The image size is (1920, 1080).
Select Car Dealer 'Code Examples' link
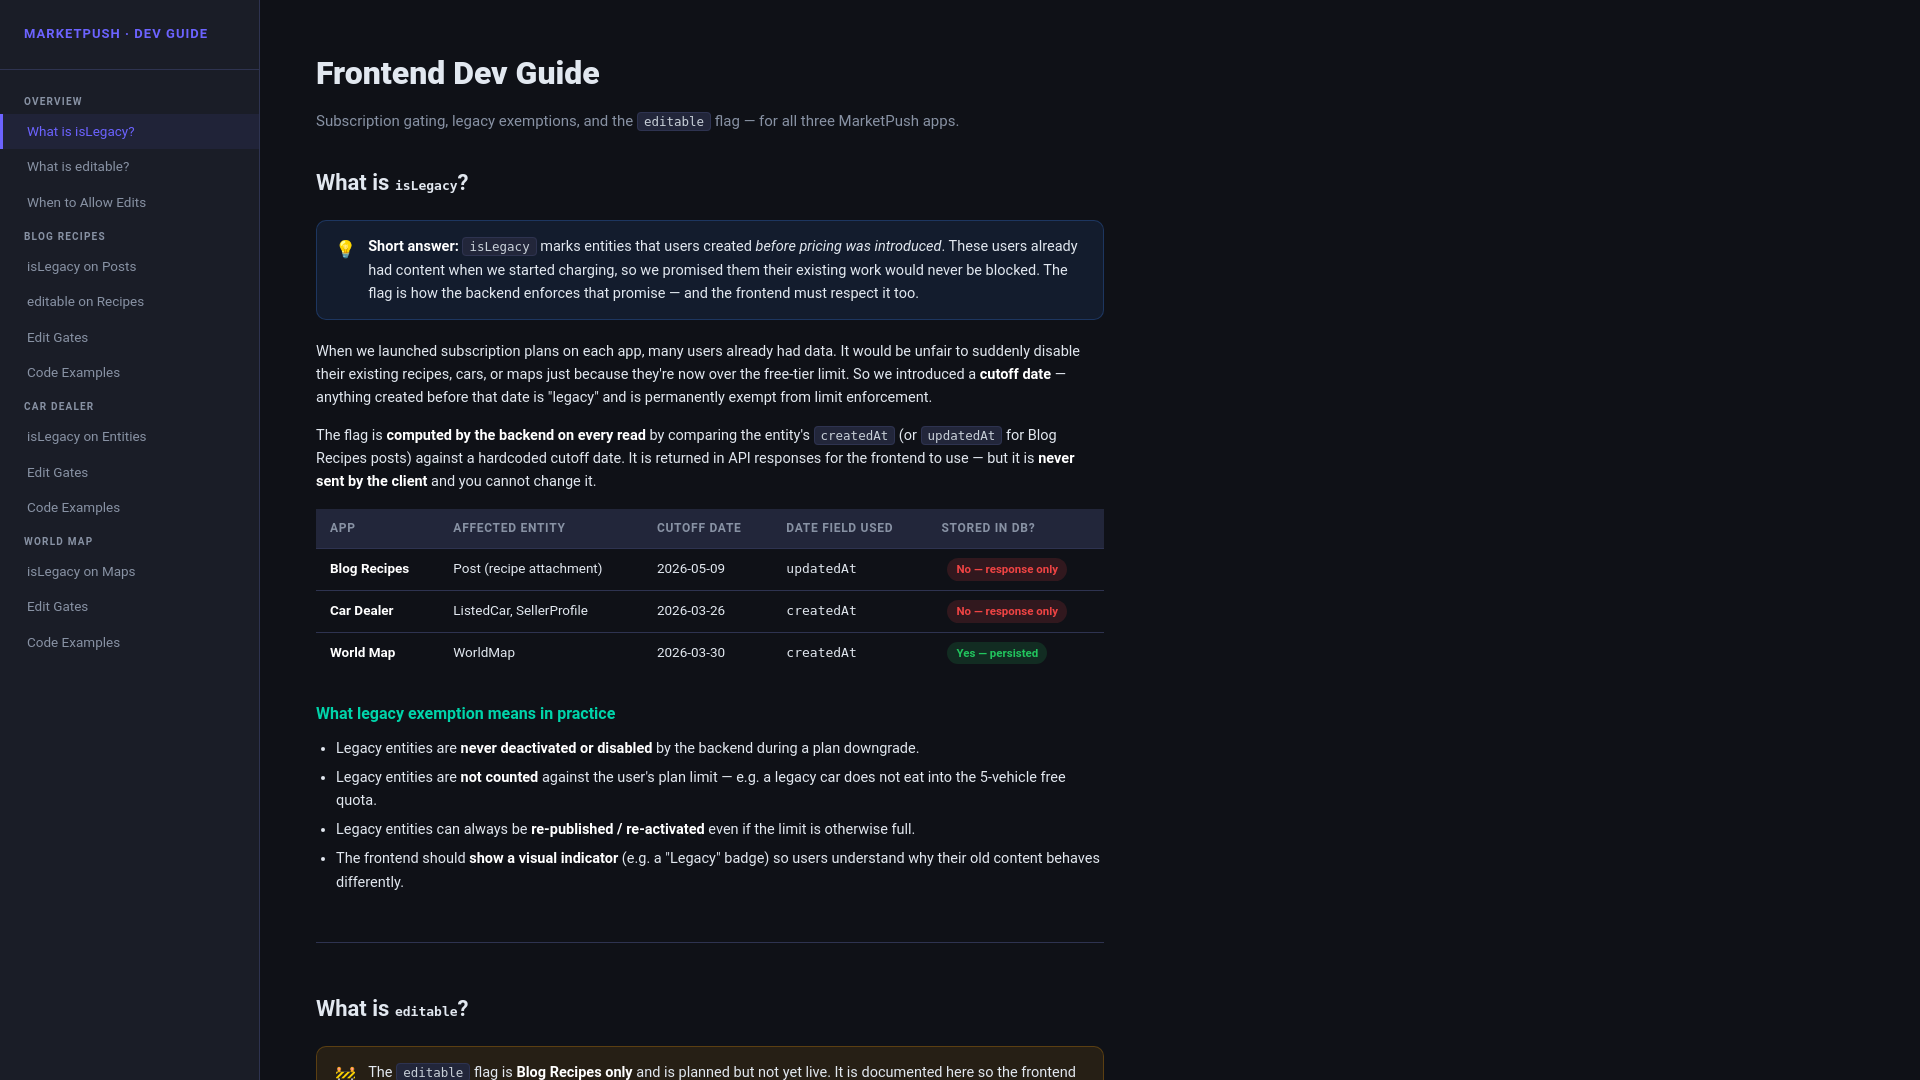[x=130, y=508]
